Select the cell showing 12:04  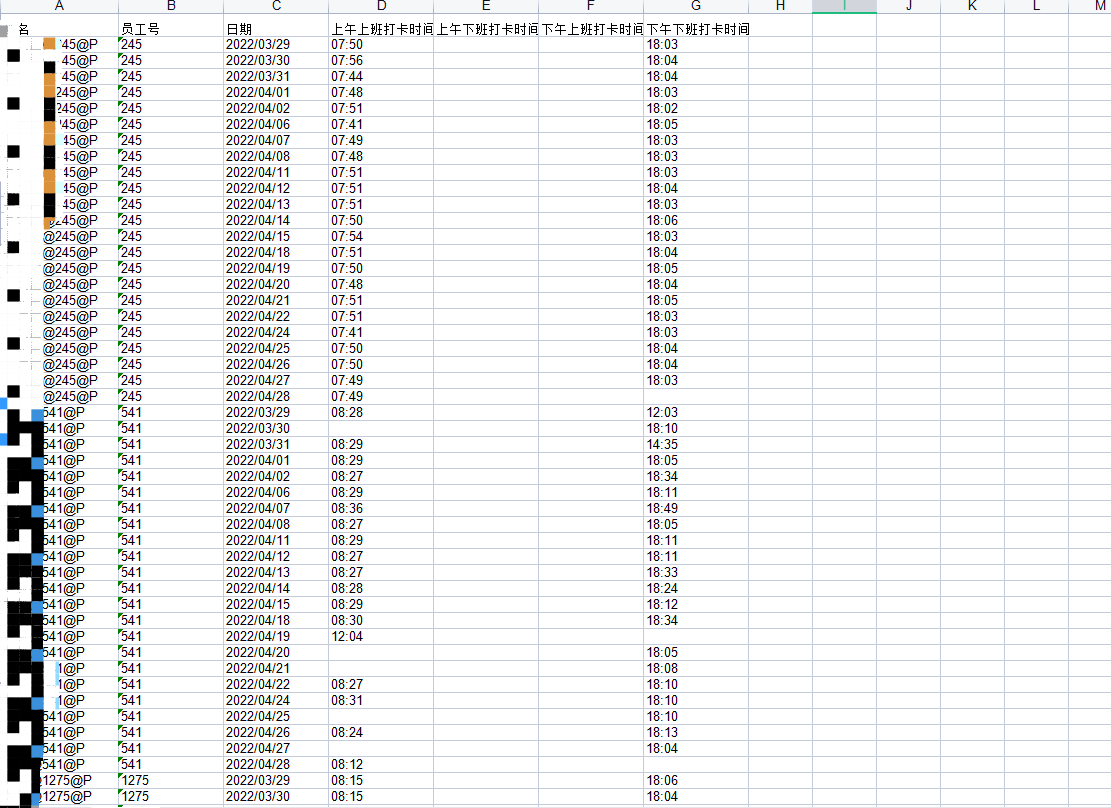pyautogui.click(x=381, y=636)
